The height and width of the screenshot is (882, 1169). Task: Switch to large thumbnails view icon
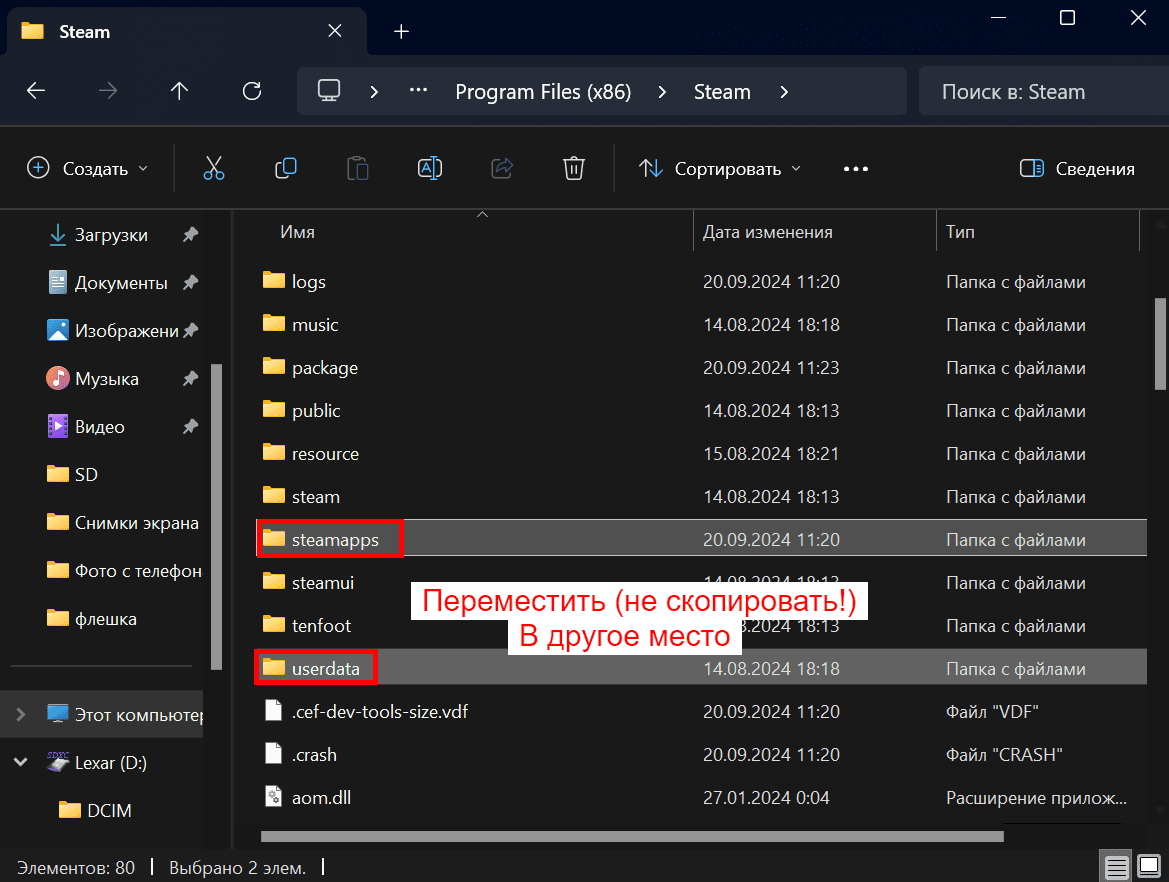[x=1149, y=866]
